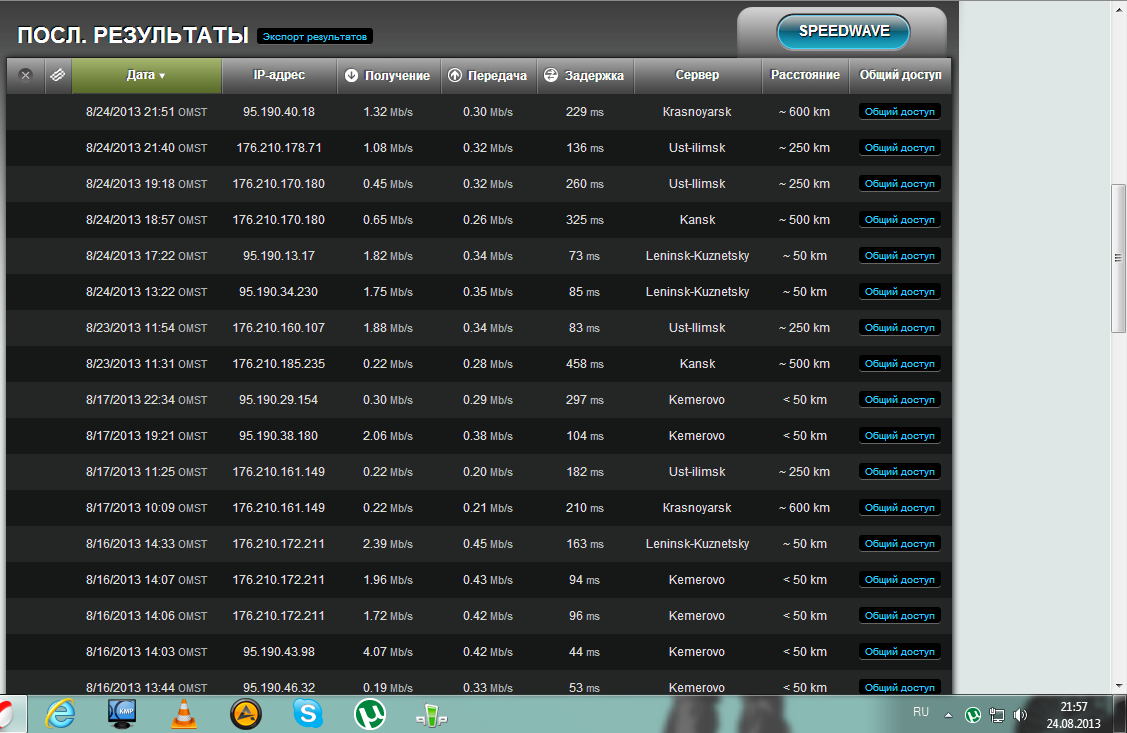Share the 8/16/2013 14:33 result
Screen dimensions: 1127x733
900,543
